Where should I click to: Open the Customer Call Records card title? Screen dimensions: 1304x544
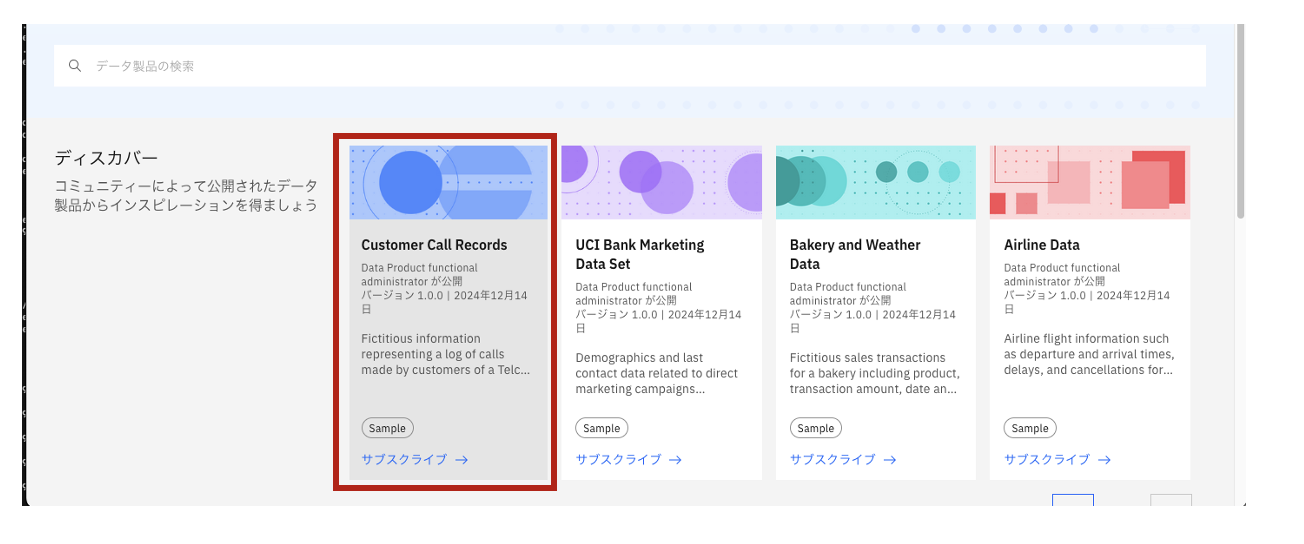click(434, 245)
